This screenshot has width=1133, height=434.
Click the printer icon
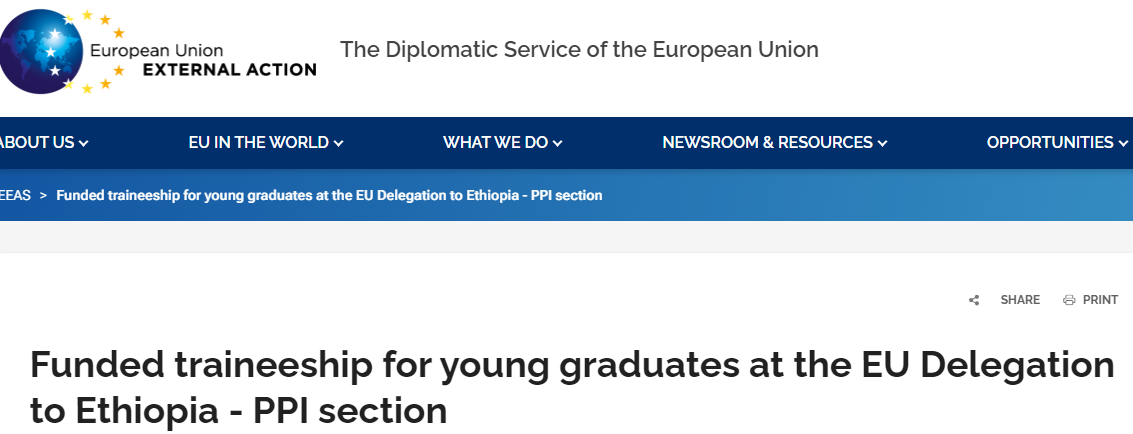[x=1069, y=300]
